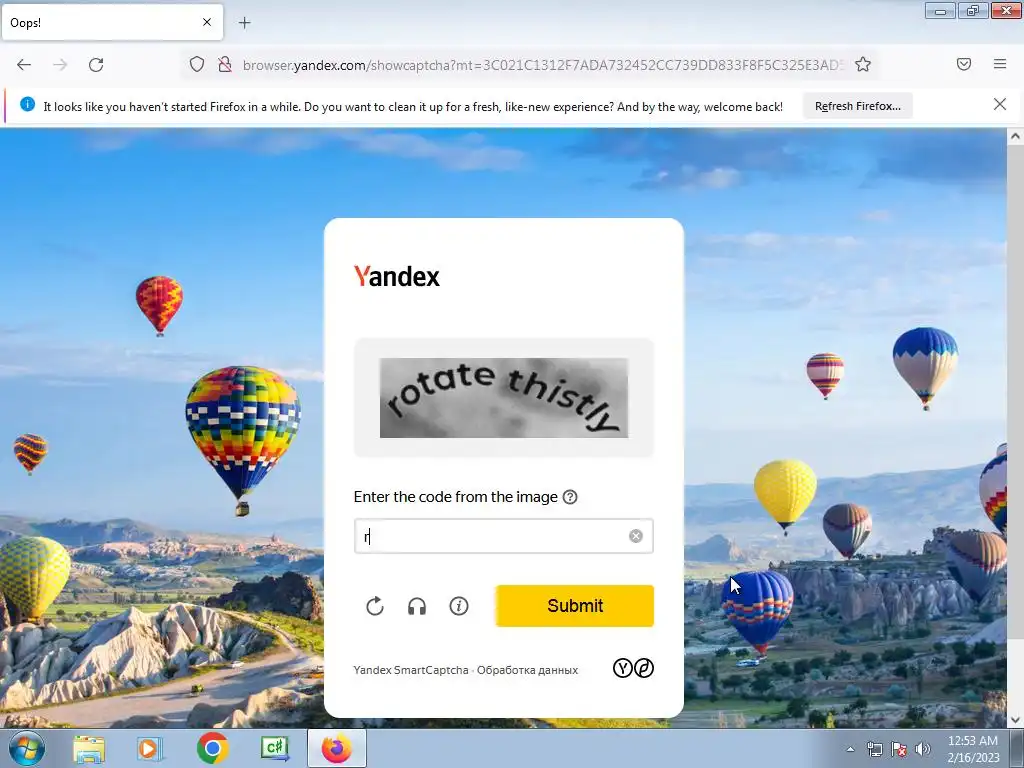
Task: Show hidden system tray icons arrow
Action: tap(850, 749)
